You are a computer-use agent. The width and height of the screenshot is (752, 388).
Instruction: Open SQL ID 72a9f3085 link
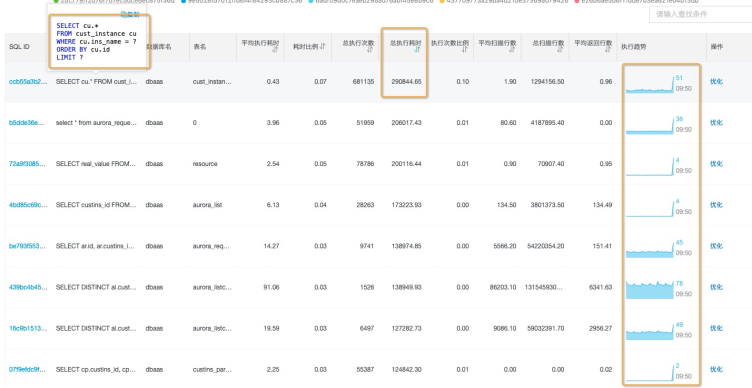[x=28, y=164]
